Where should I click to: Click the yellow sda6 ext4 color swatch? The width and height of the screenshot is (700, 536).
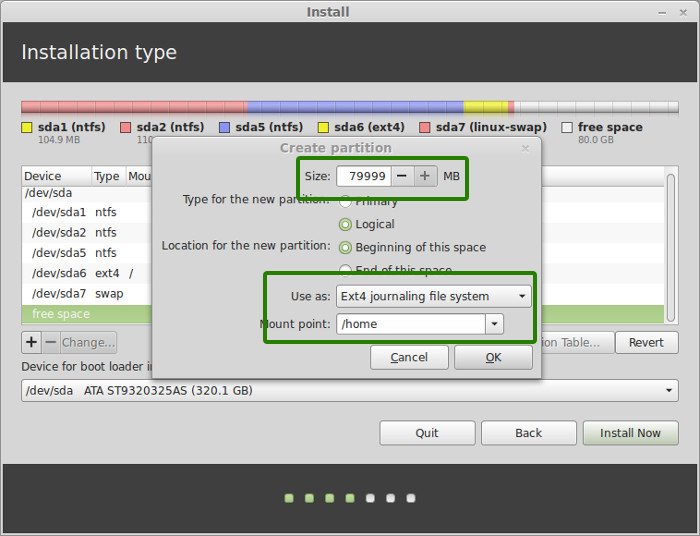[324, 128]
